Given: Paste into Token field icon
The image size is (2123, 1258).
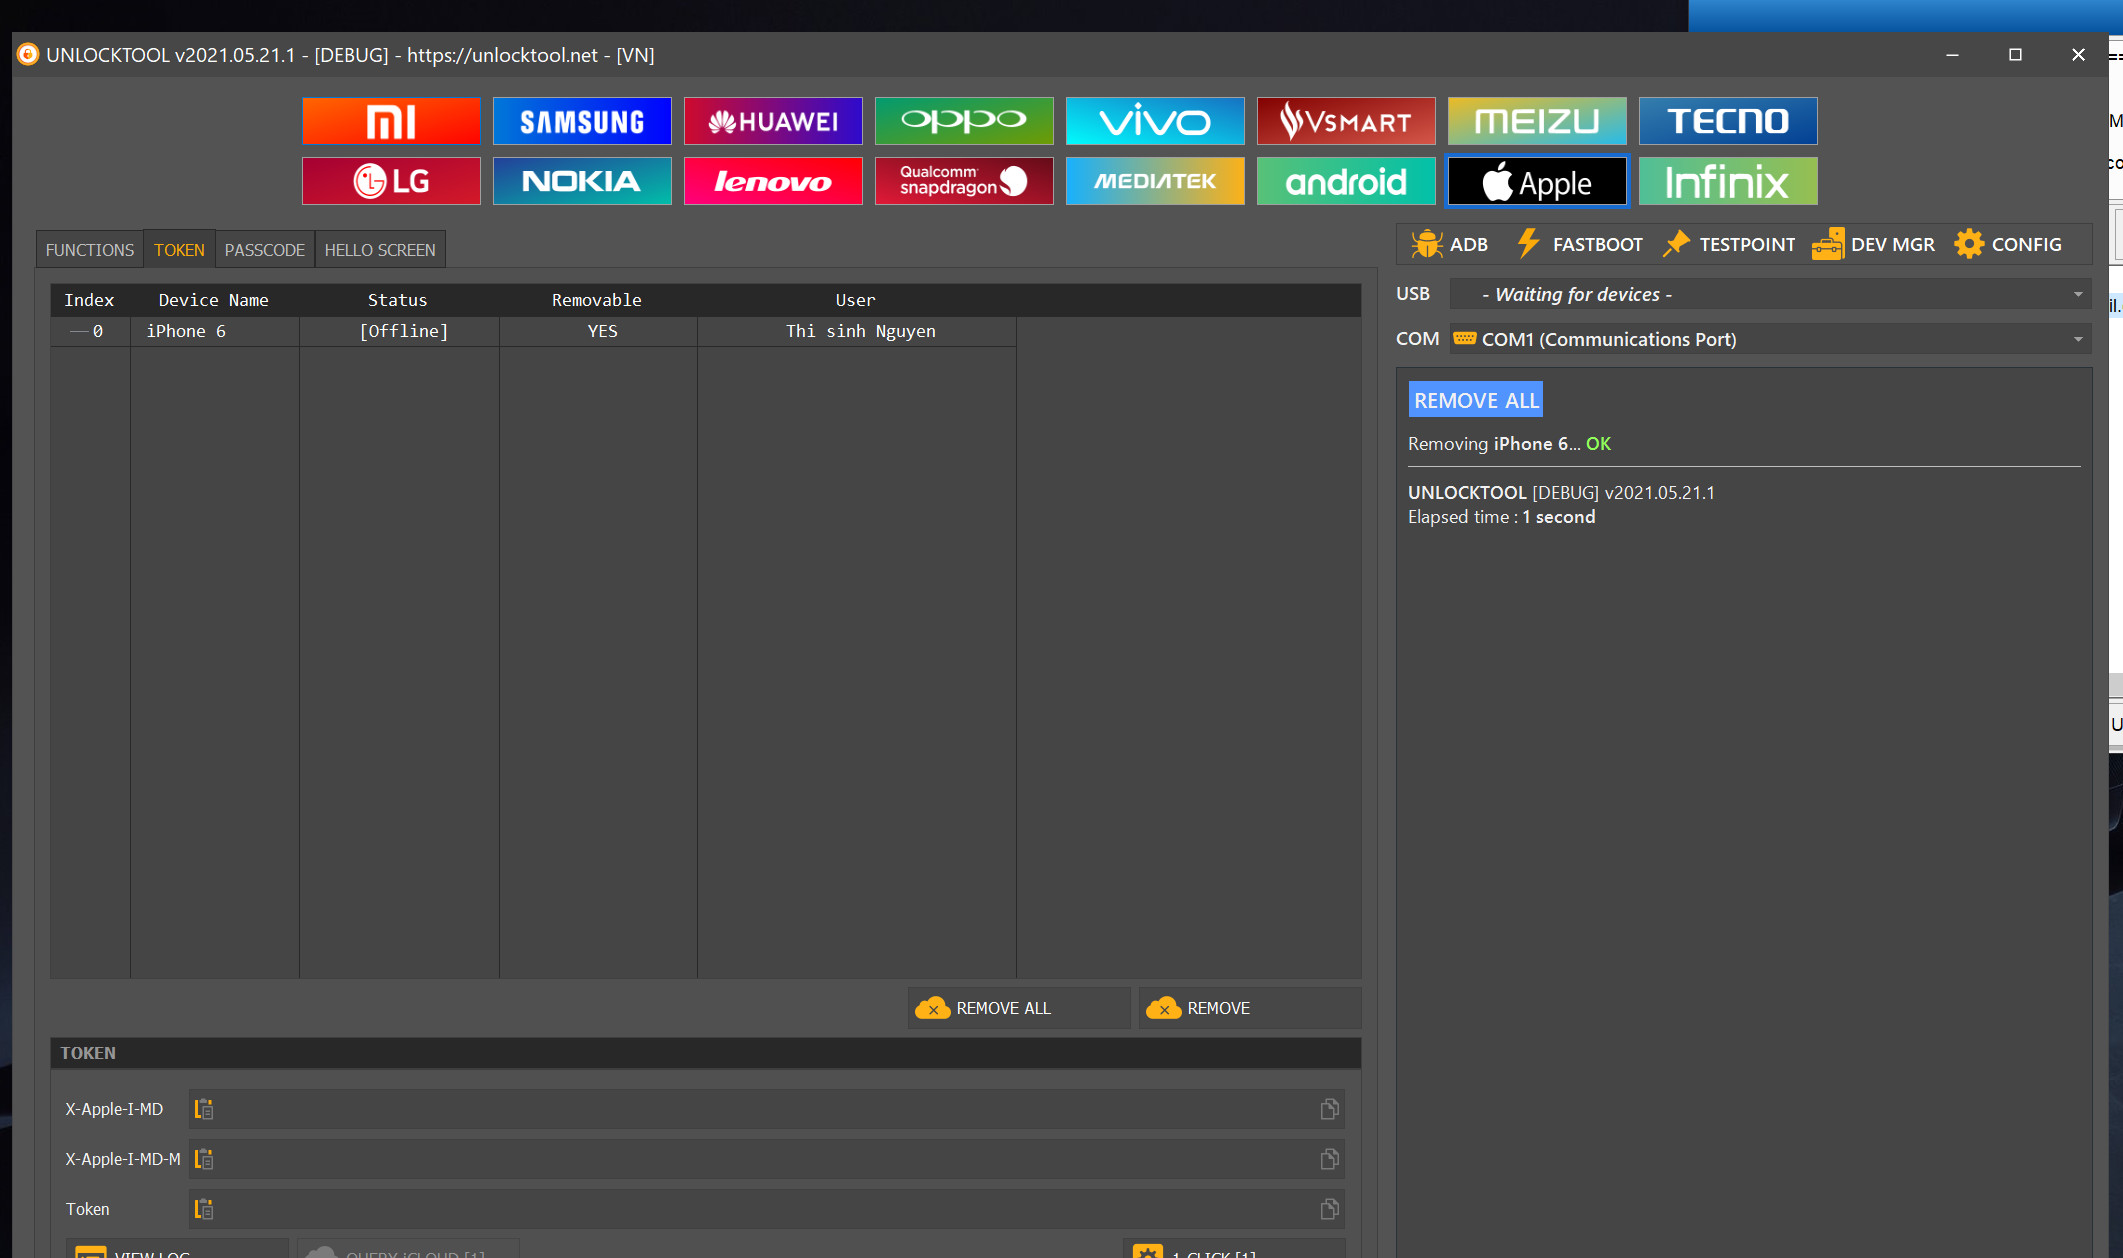Looking at the screenshot, I should click(x=204, y=1209).
